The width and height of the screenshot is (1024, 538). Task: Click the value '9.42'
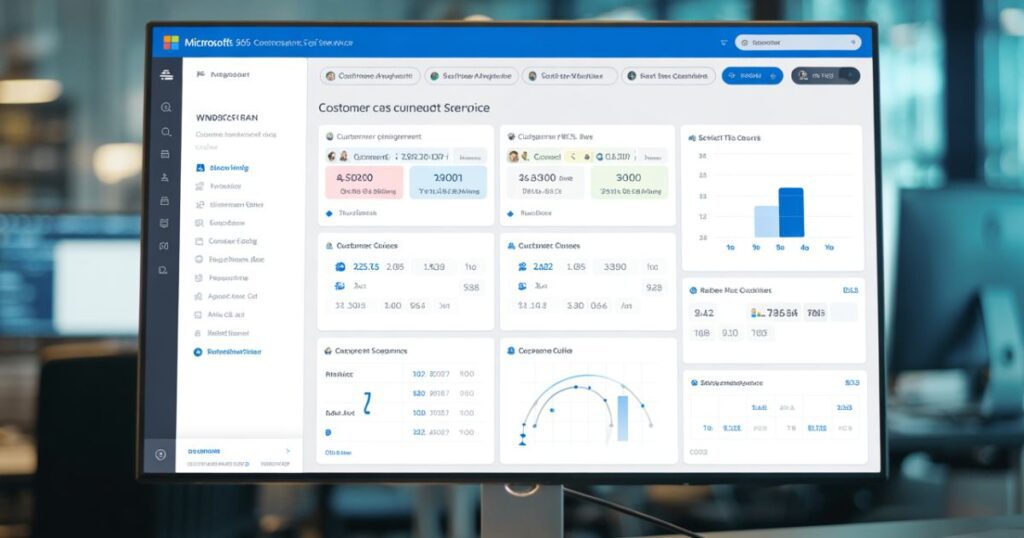[704, 313]
